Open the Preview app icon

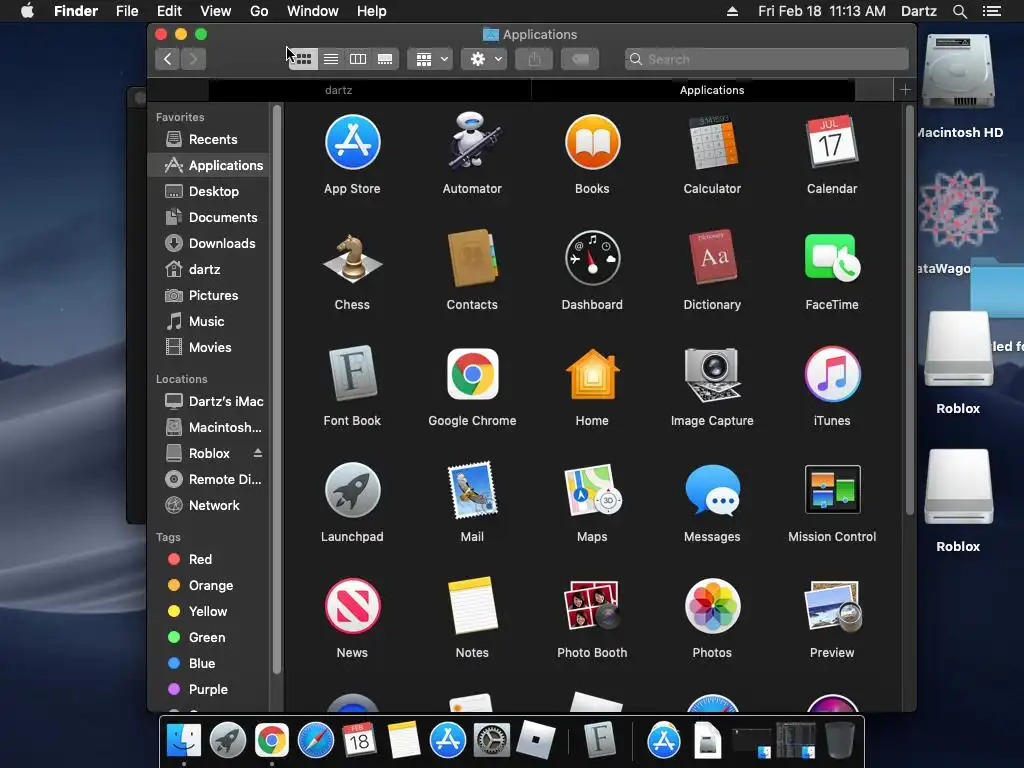click(832, 606)
